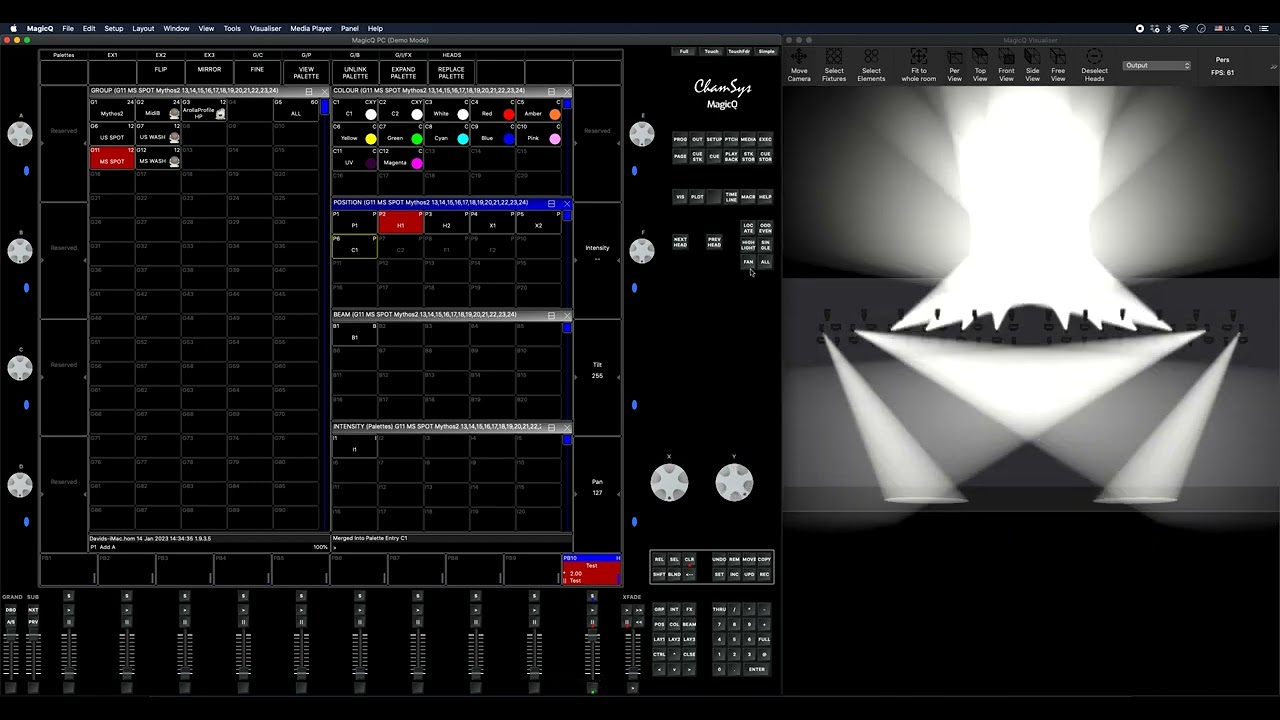
Task: Open the Output dropdown in Visualiser
Action: click(x=1157, y=66)
